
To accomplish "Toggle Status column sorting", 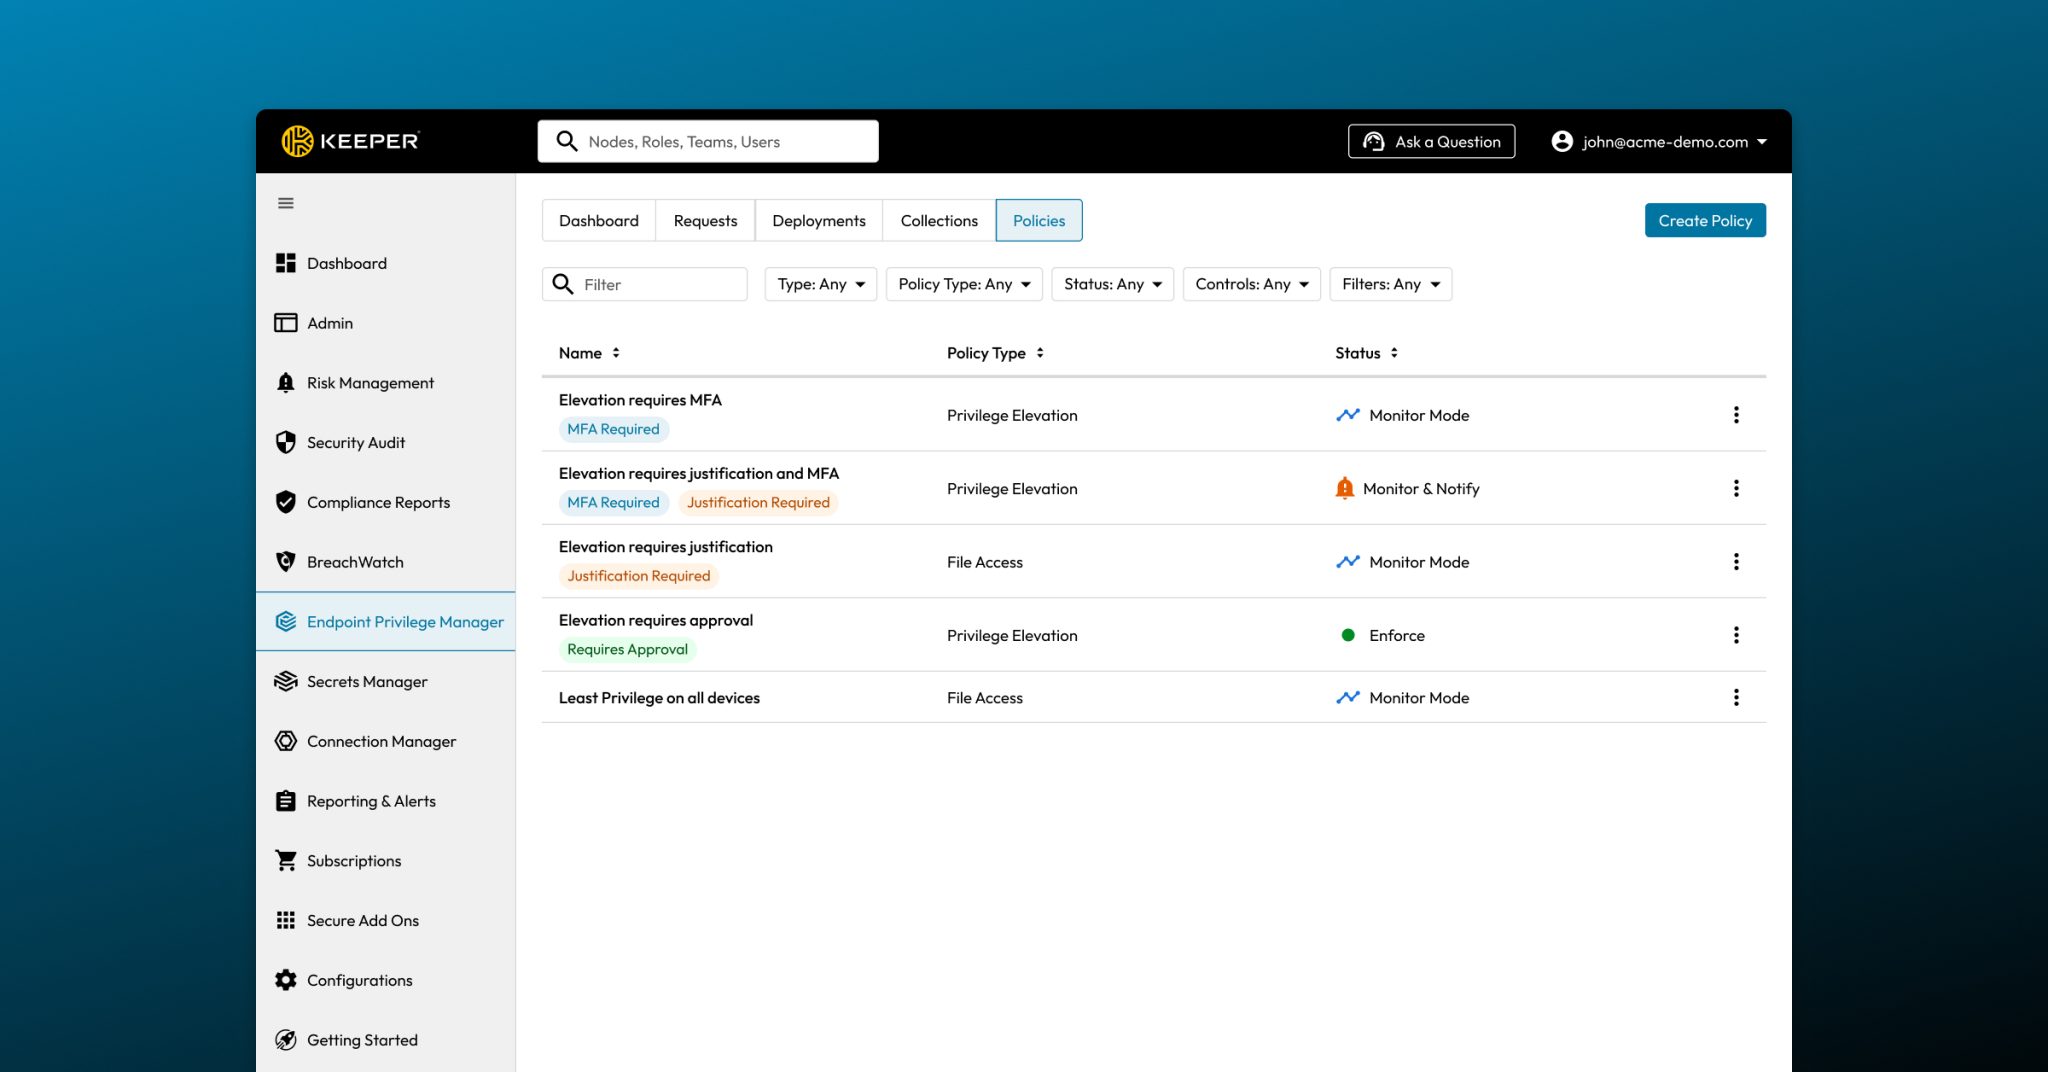I will coord(1395,352).
